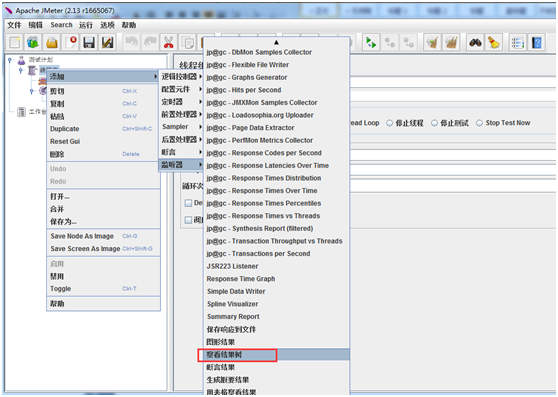Viewport: 558px width, 397px height.
Task: Expand the 断言 submenu
Action: coord(181,152)
